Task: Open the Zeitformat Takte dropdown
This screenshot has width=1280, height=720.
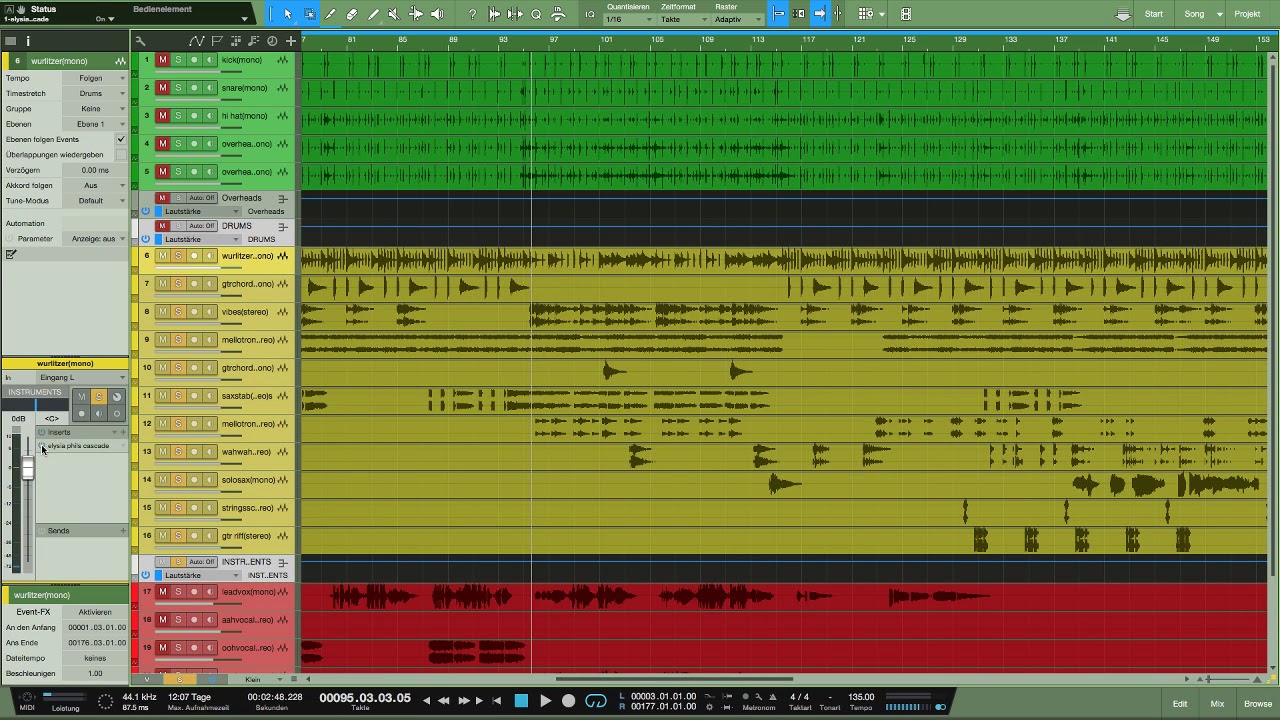Action: (685, 20)
